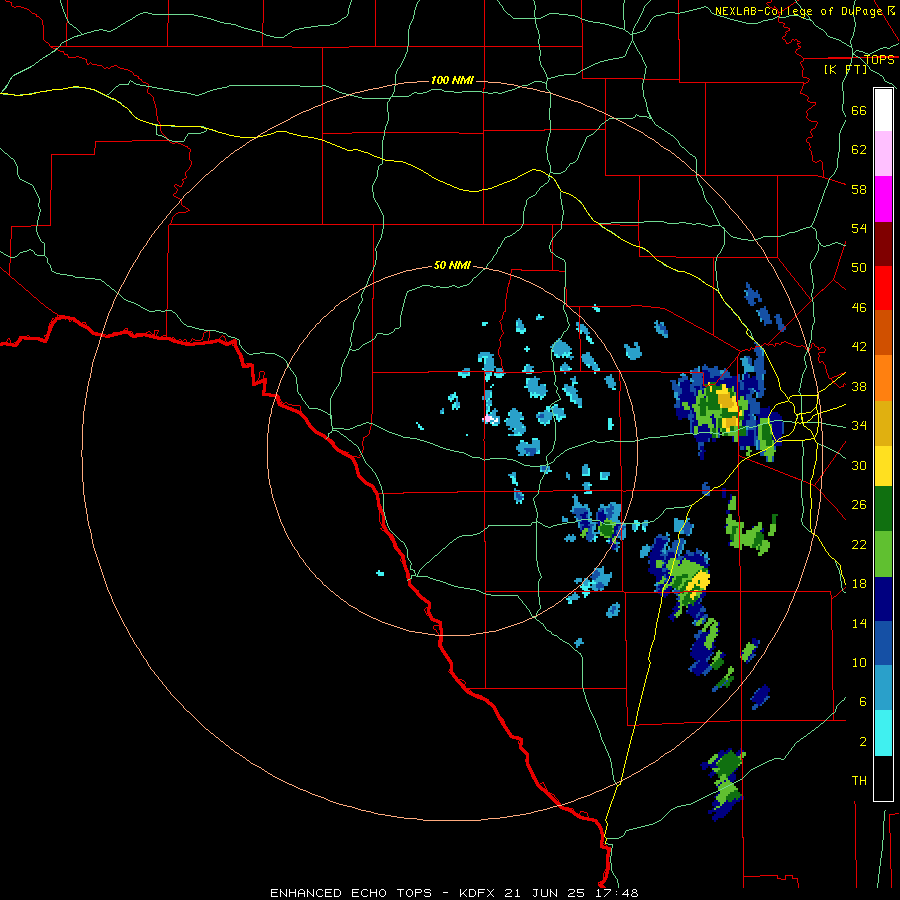Select the bright red legend swatch
The height and width of the screenshot is (900, 900).
883,288
